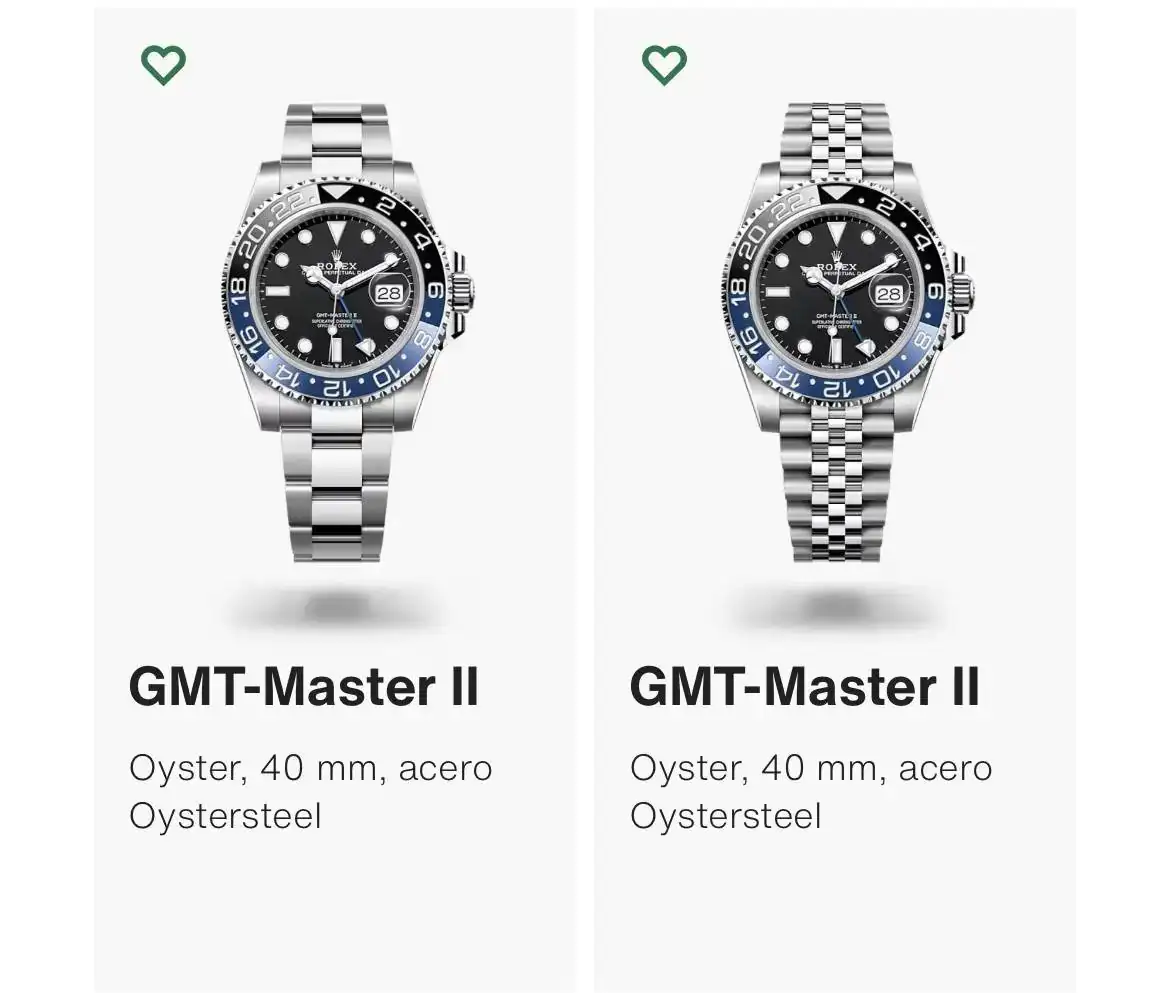1170x993 pixels.
Task: Click the Rolex logo on left watch dial
Action: [336, 266]
